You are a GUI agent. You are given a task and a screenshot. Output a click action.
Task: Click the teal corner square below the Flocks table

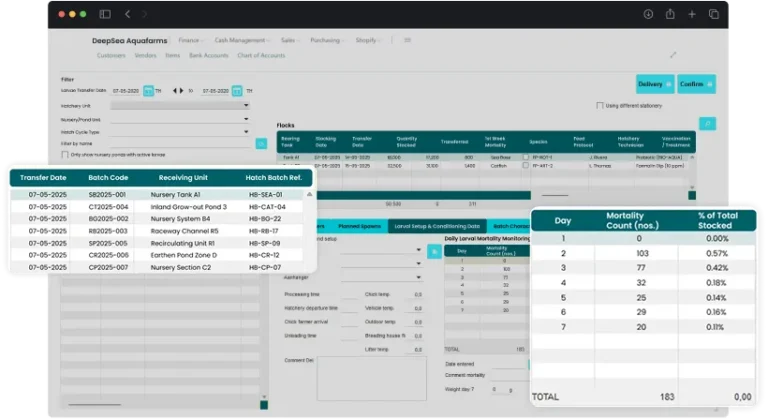pos(692,195)
